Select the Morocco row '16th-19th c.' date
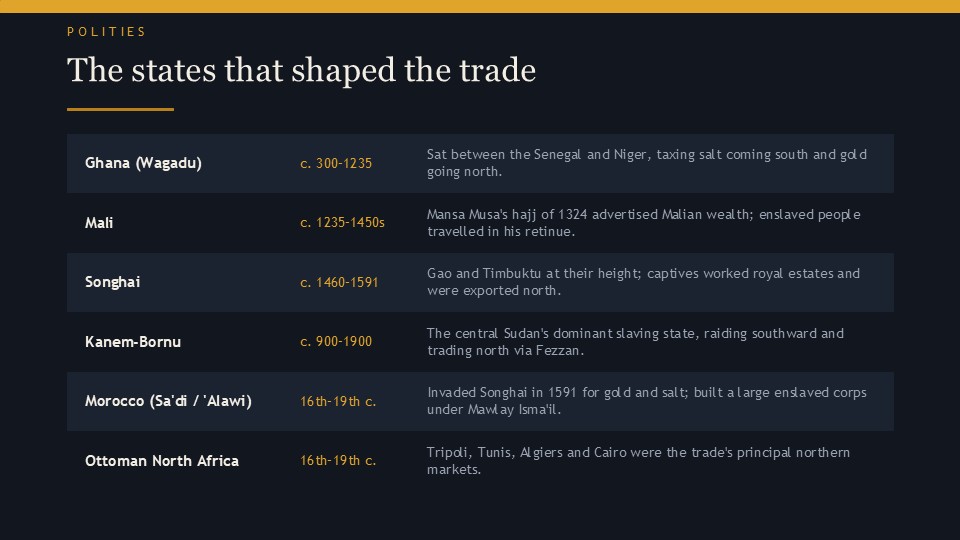 (x=338, y=402)
